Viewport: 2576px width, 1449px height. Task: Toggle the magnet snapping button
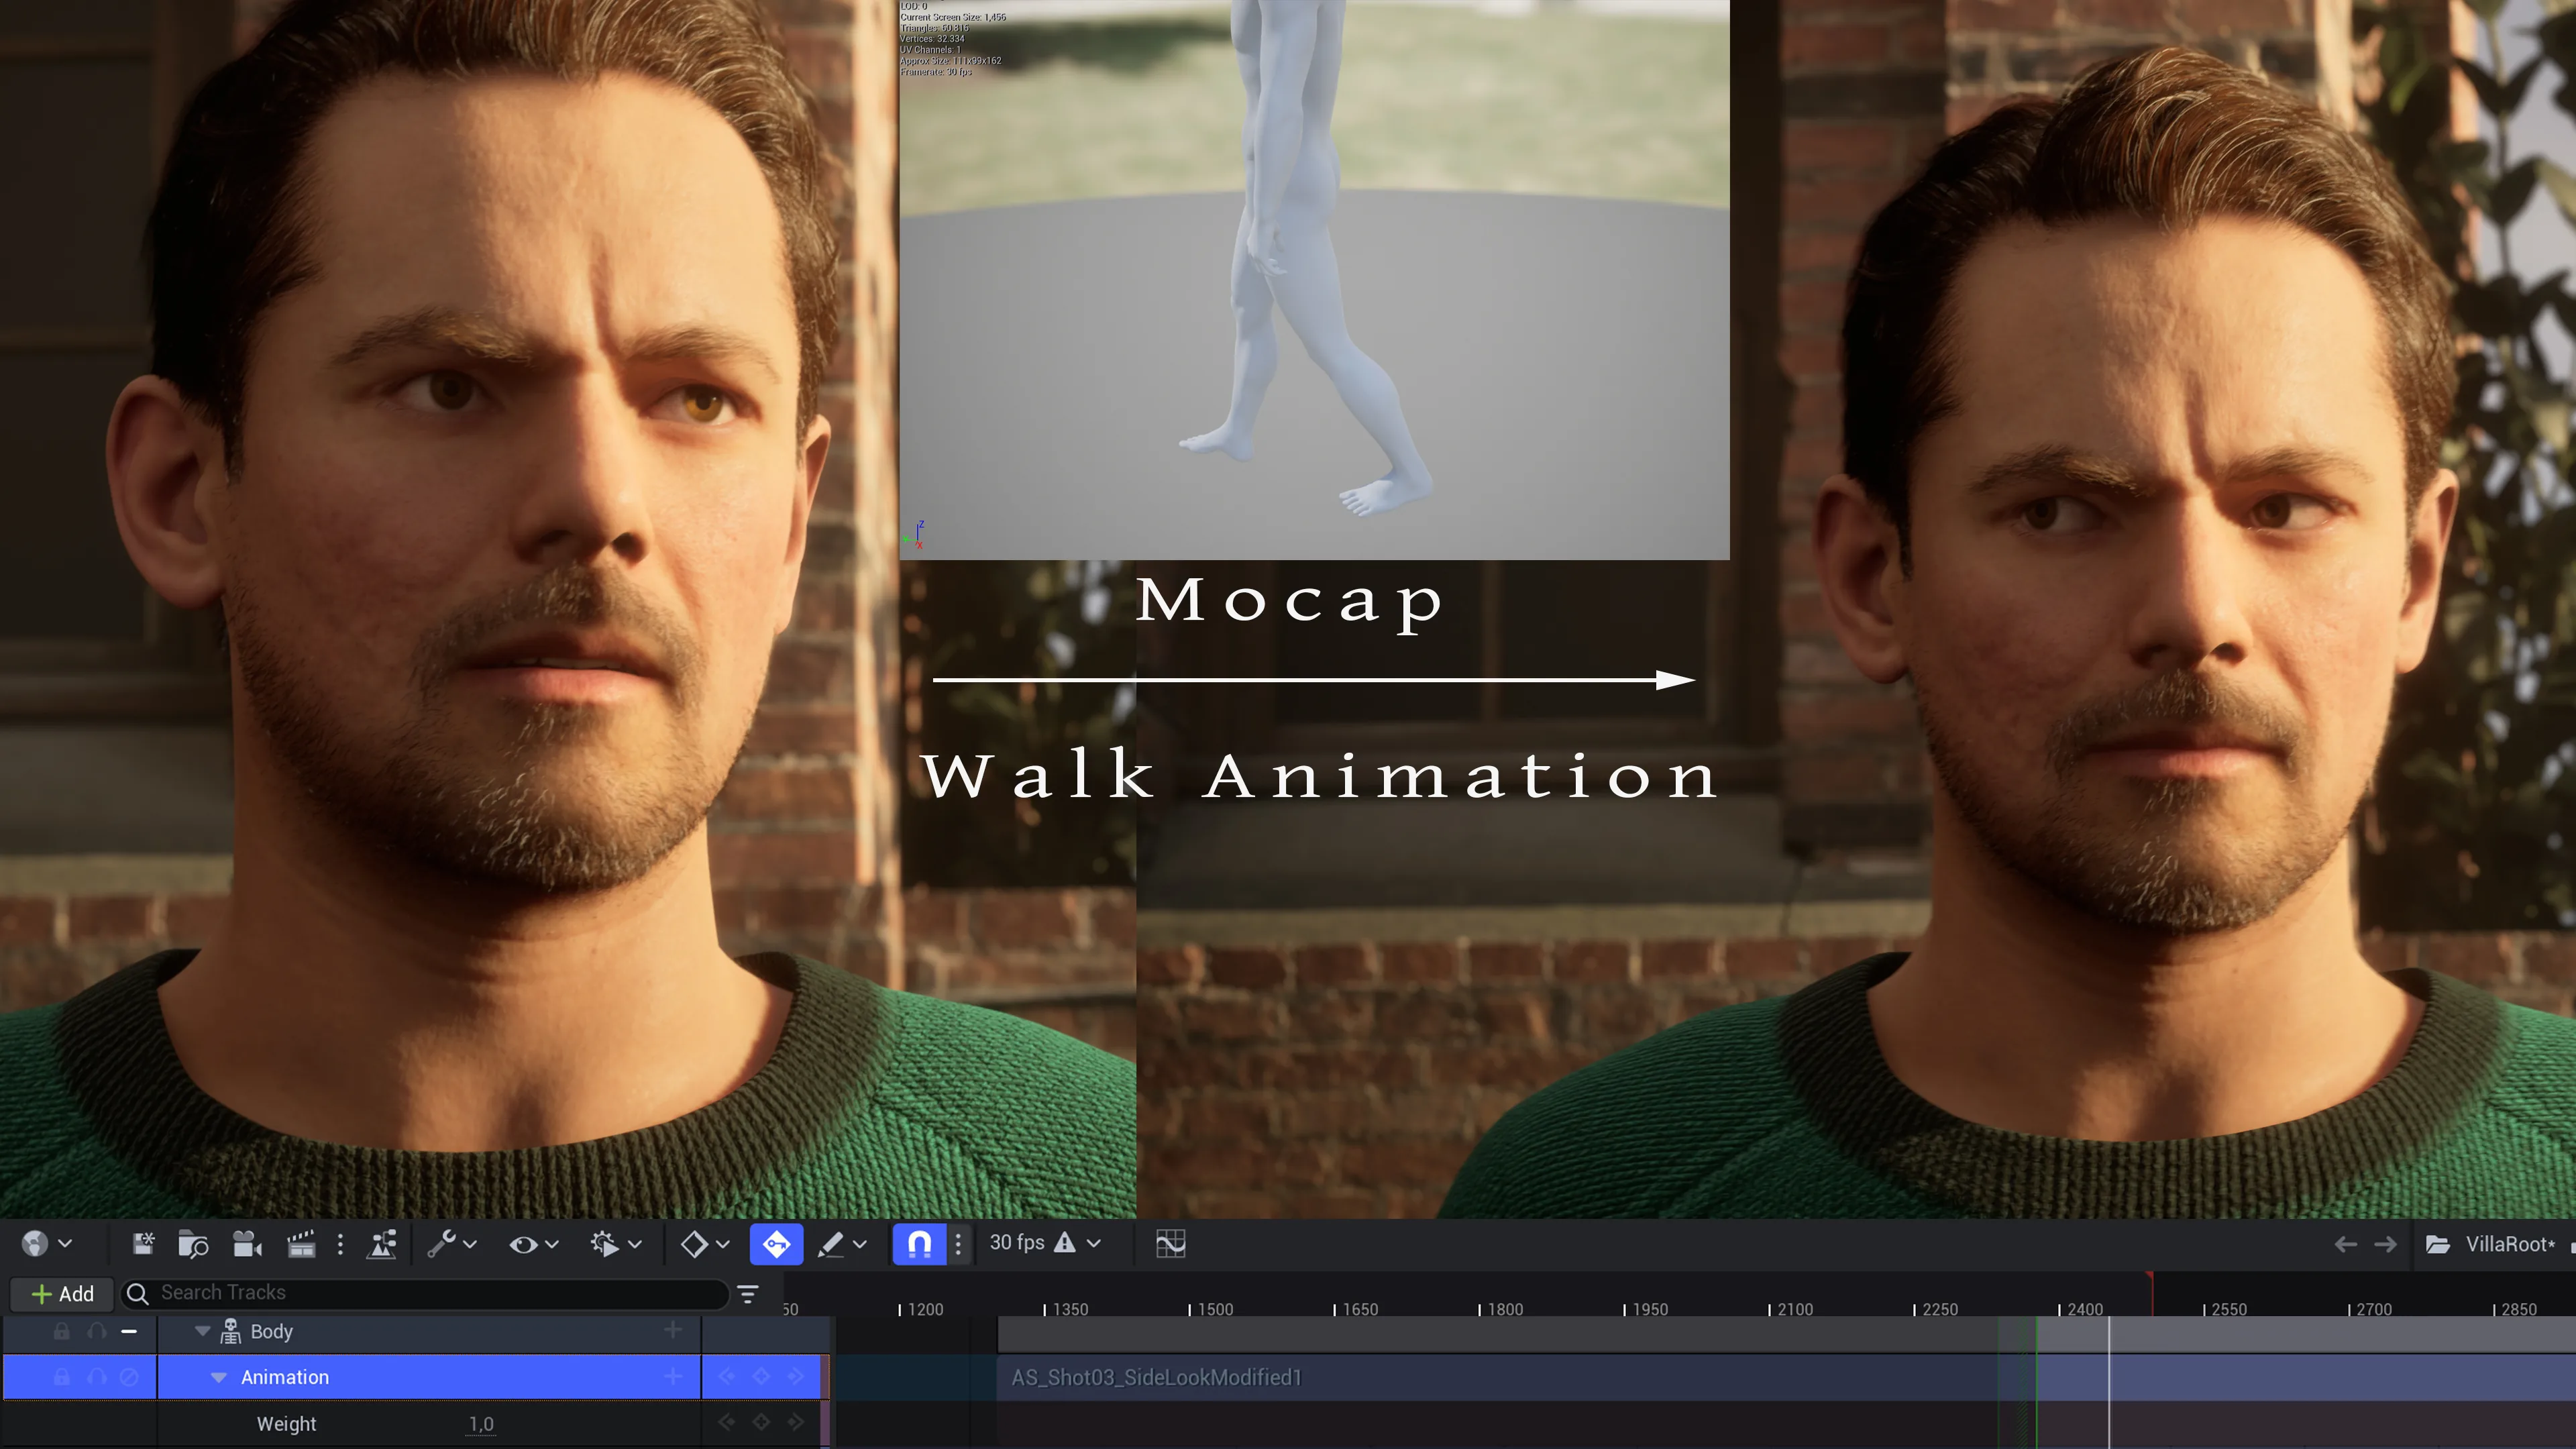pyautogui.click(x=919, y=1244)
